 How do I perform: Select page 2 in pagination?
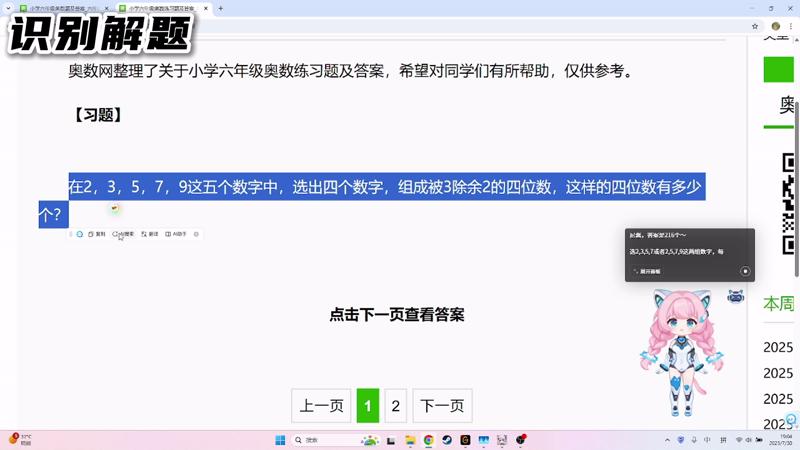click(395, 406)
